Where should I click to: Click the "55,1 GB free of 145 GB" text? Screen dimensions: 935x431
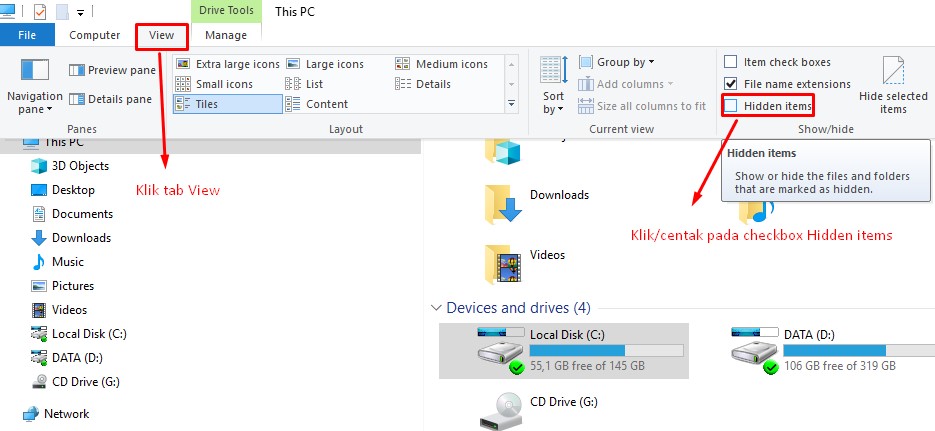[x=587, y=365]
